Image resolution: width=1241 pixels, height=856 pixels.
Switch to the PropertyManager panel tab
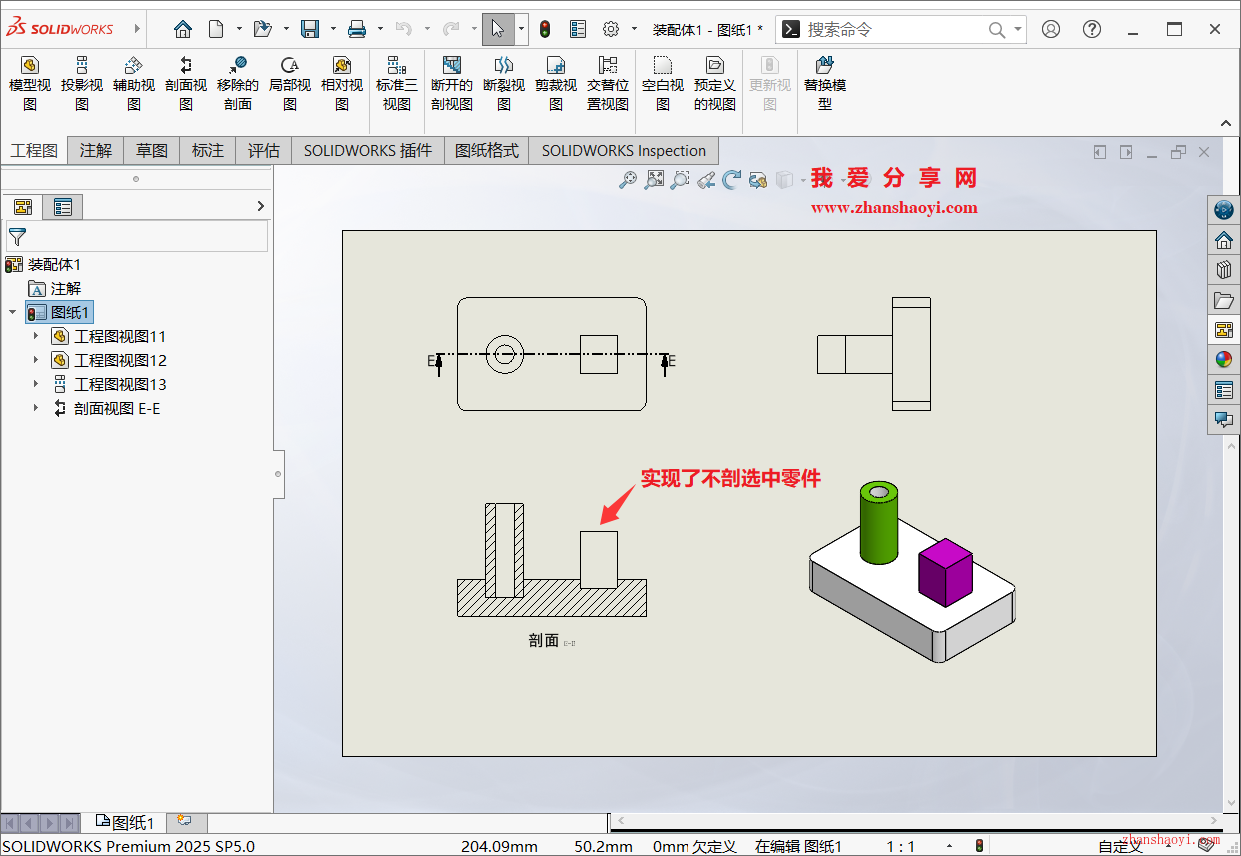pyautogui.click(x=63, y=207)
